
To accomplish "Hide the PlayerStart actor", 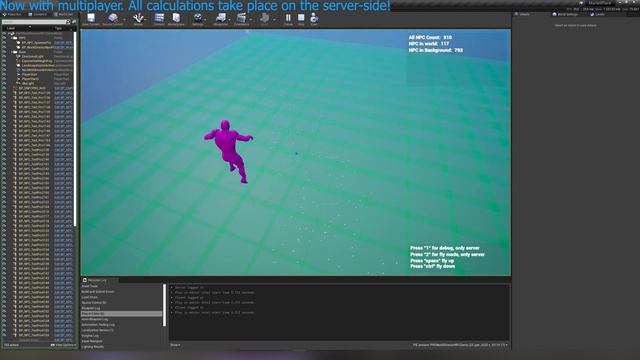I will [4, 74].
